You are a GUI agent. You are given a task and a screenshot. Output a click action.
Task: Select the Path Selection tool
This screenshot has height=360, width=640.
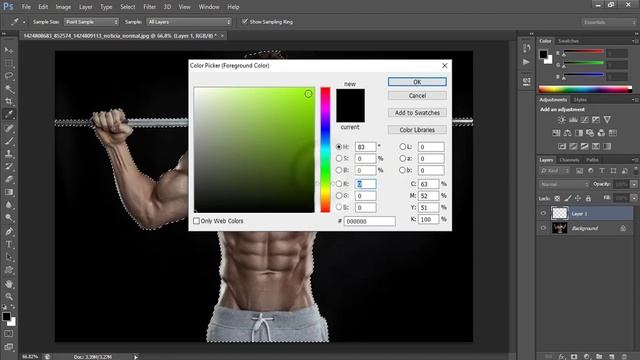9,257
